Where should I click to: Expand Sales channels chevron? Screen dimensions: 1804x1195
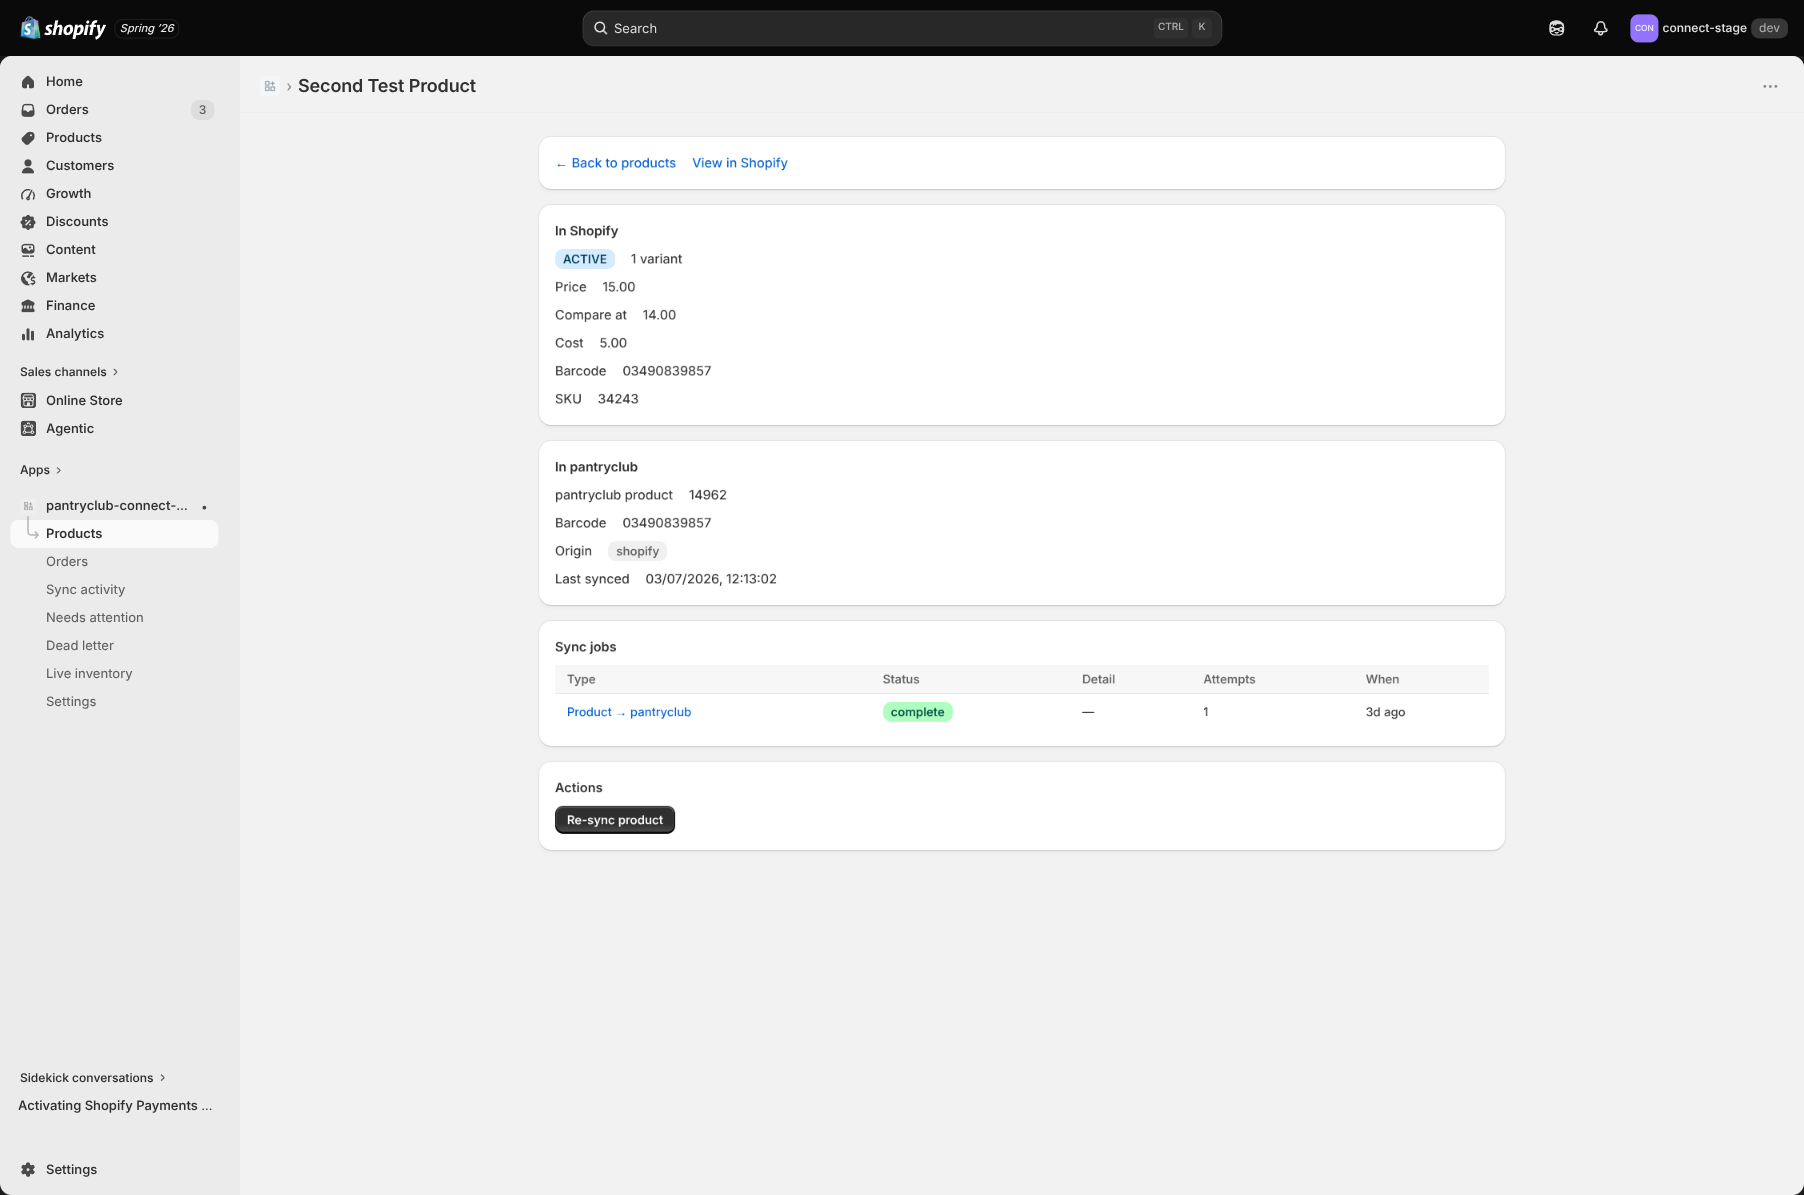click(x=115, y=372)
